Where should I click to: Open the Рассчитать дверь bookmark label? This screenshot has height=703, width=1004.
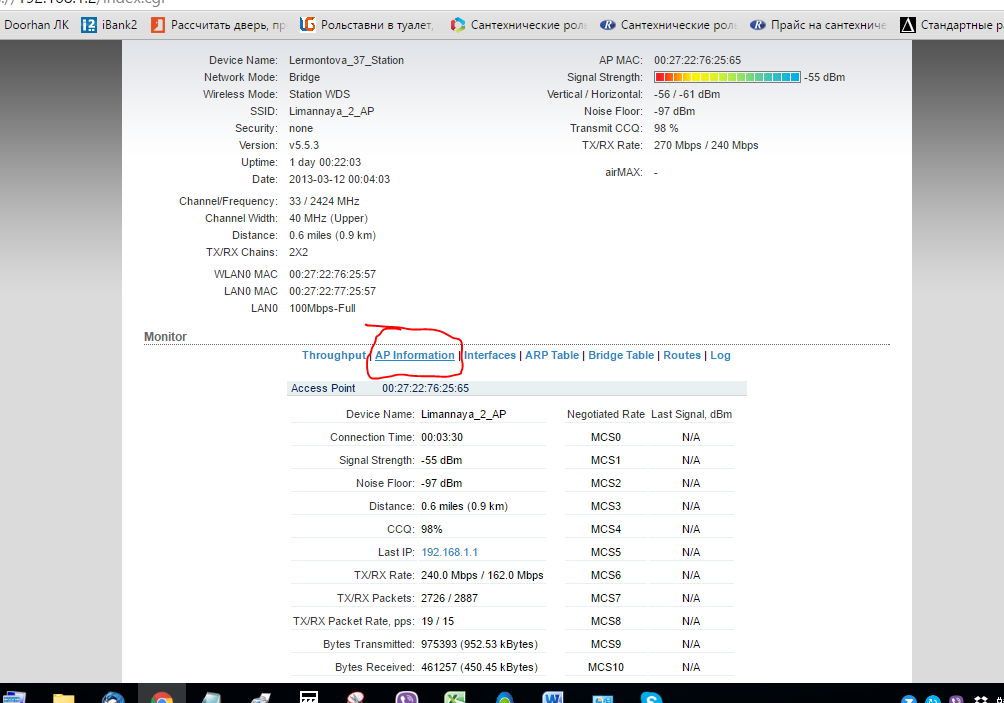click(x=228, y=25)
